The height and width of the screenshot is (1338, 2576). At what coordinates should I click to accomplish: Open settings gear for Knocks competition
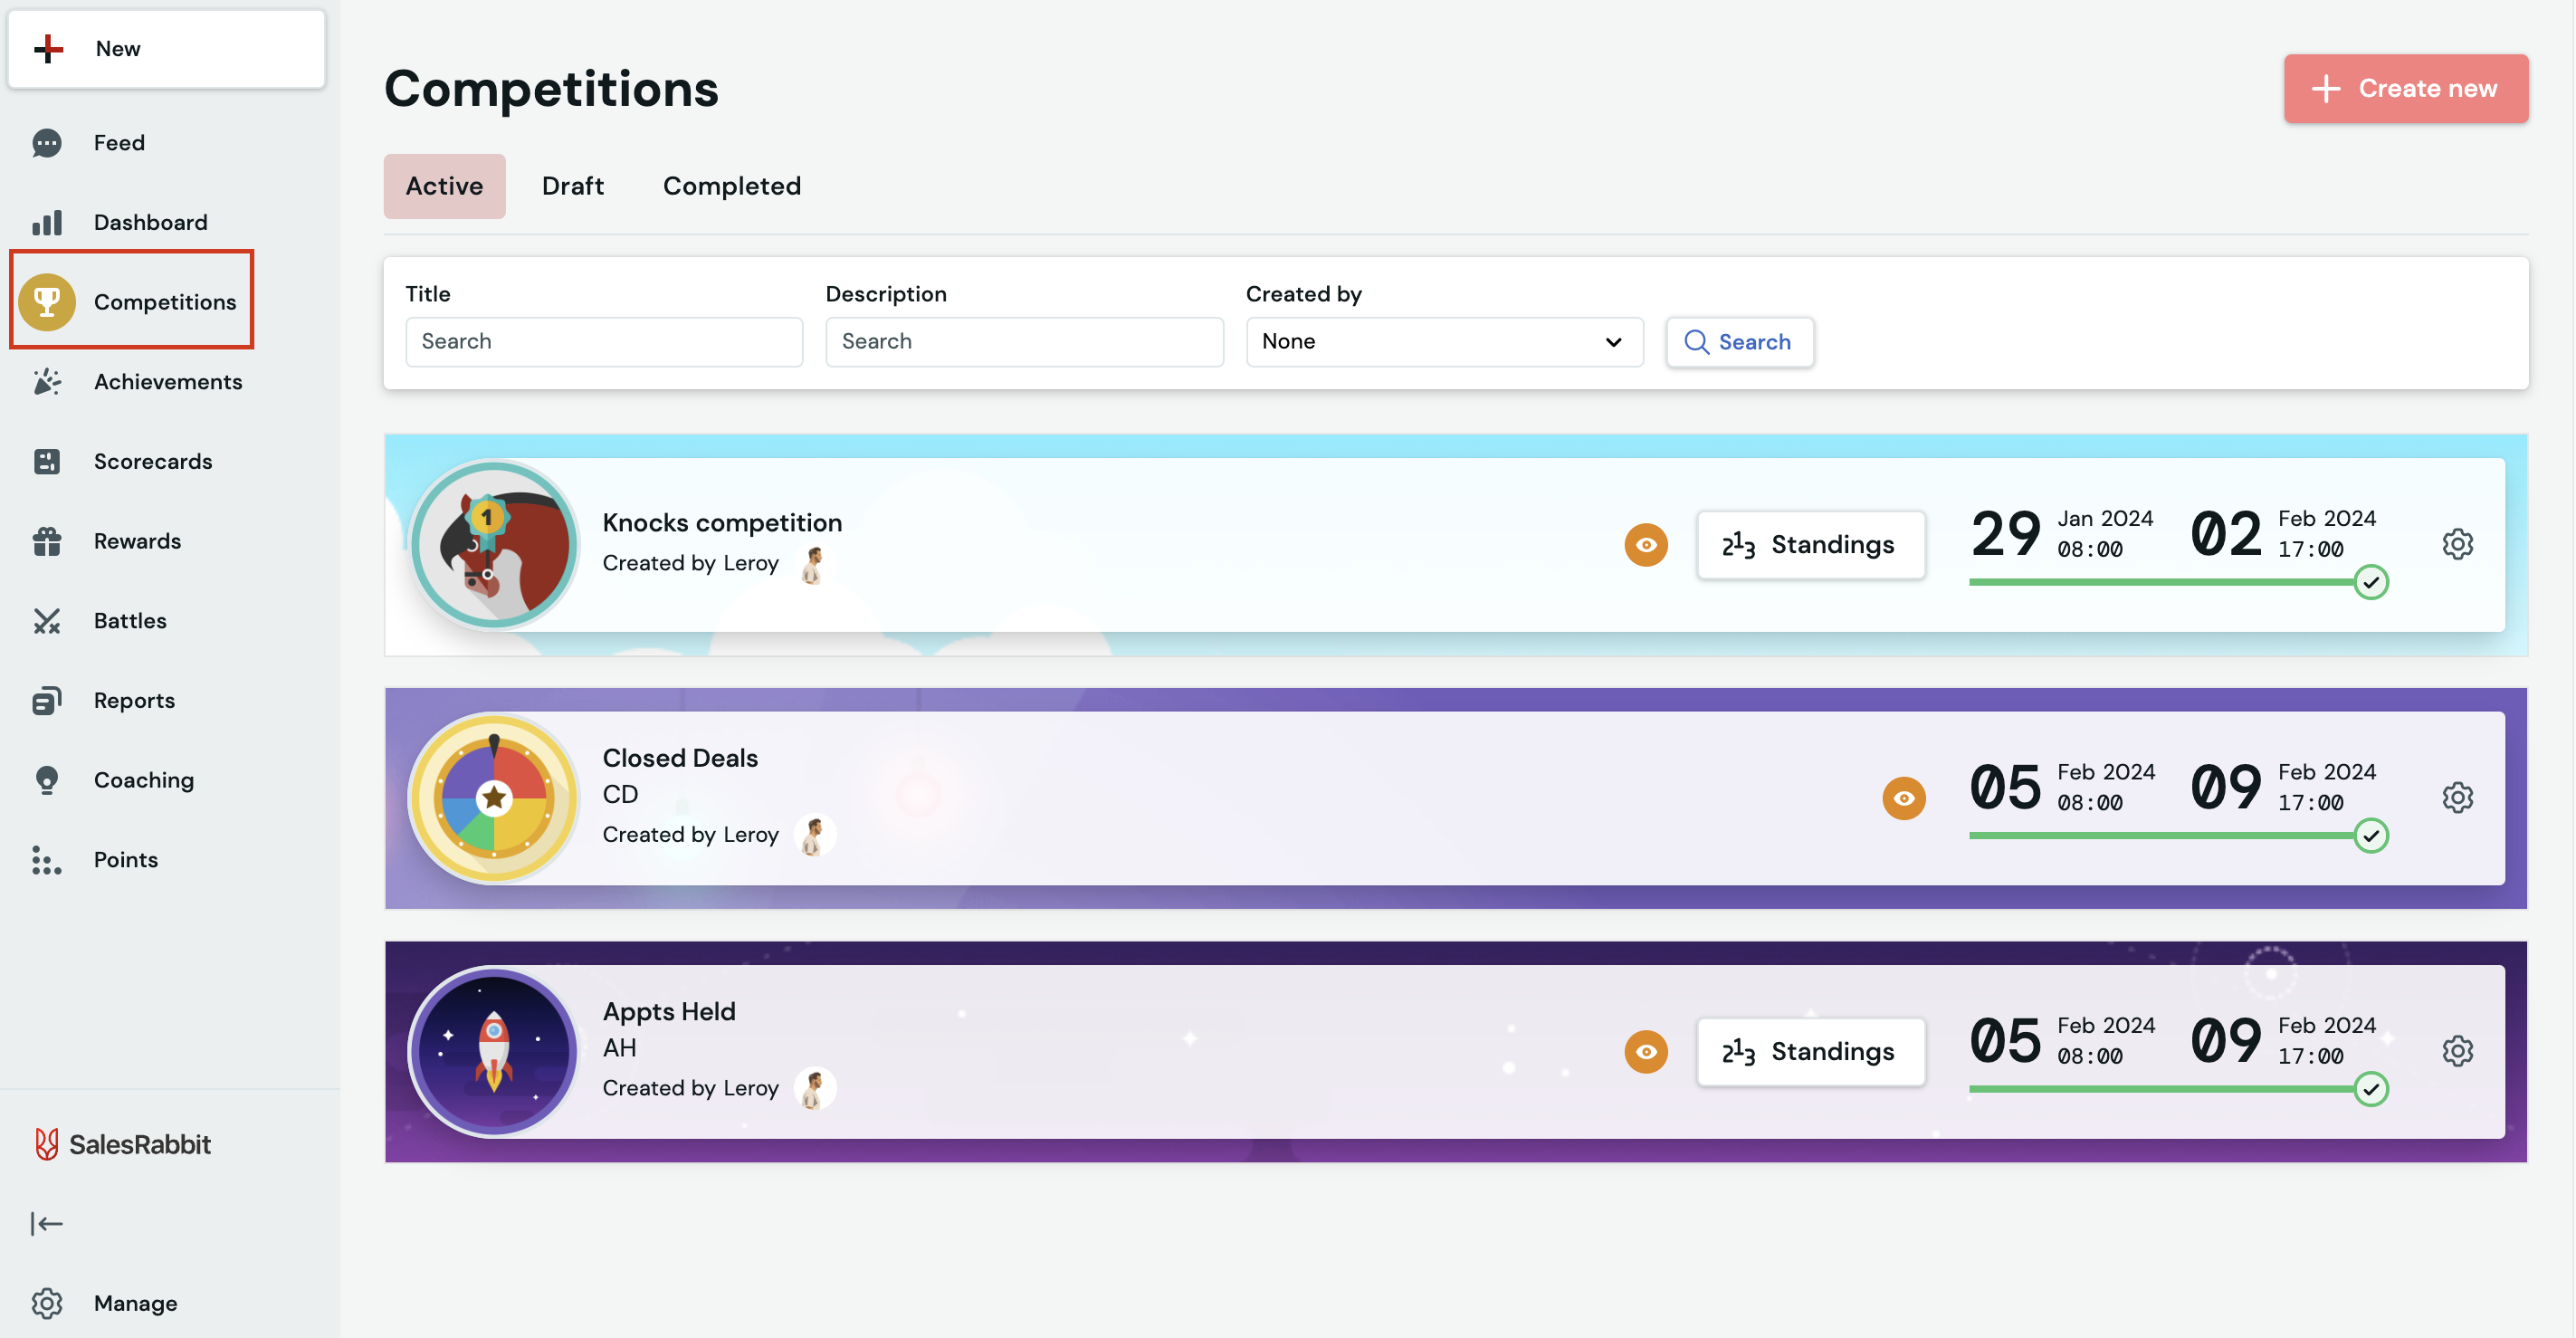[2457, 544]
